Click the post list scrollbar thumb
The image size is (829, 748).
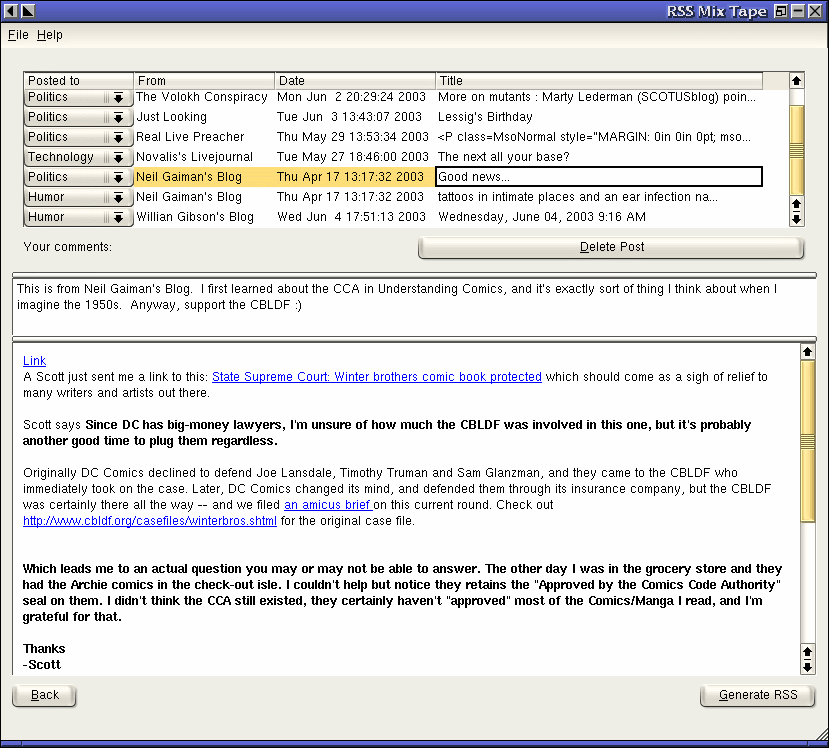click(x=796, y=150)
